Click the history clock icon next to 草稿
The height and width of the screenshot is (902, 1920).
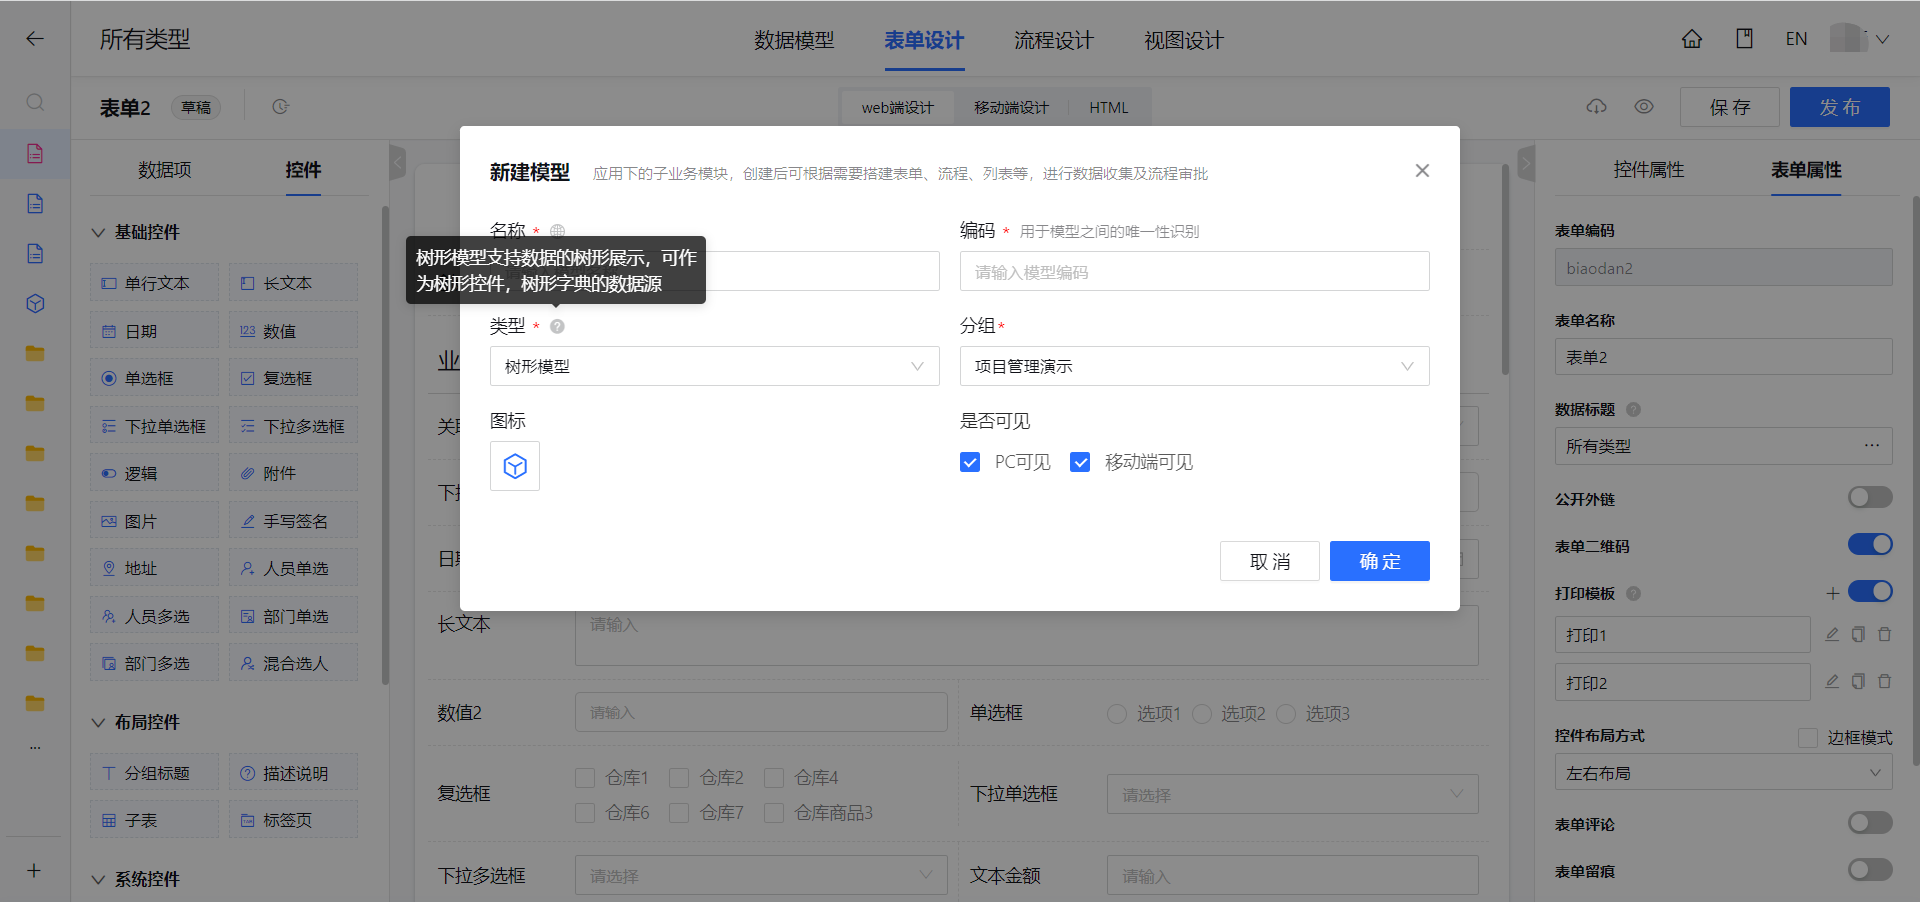(x=280, y=107)
